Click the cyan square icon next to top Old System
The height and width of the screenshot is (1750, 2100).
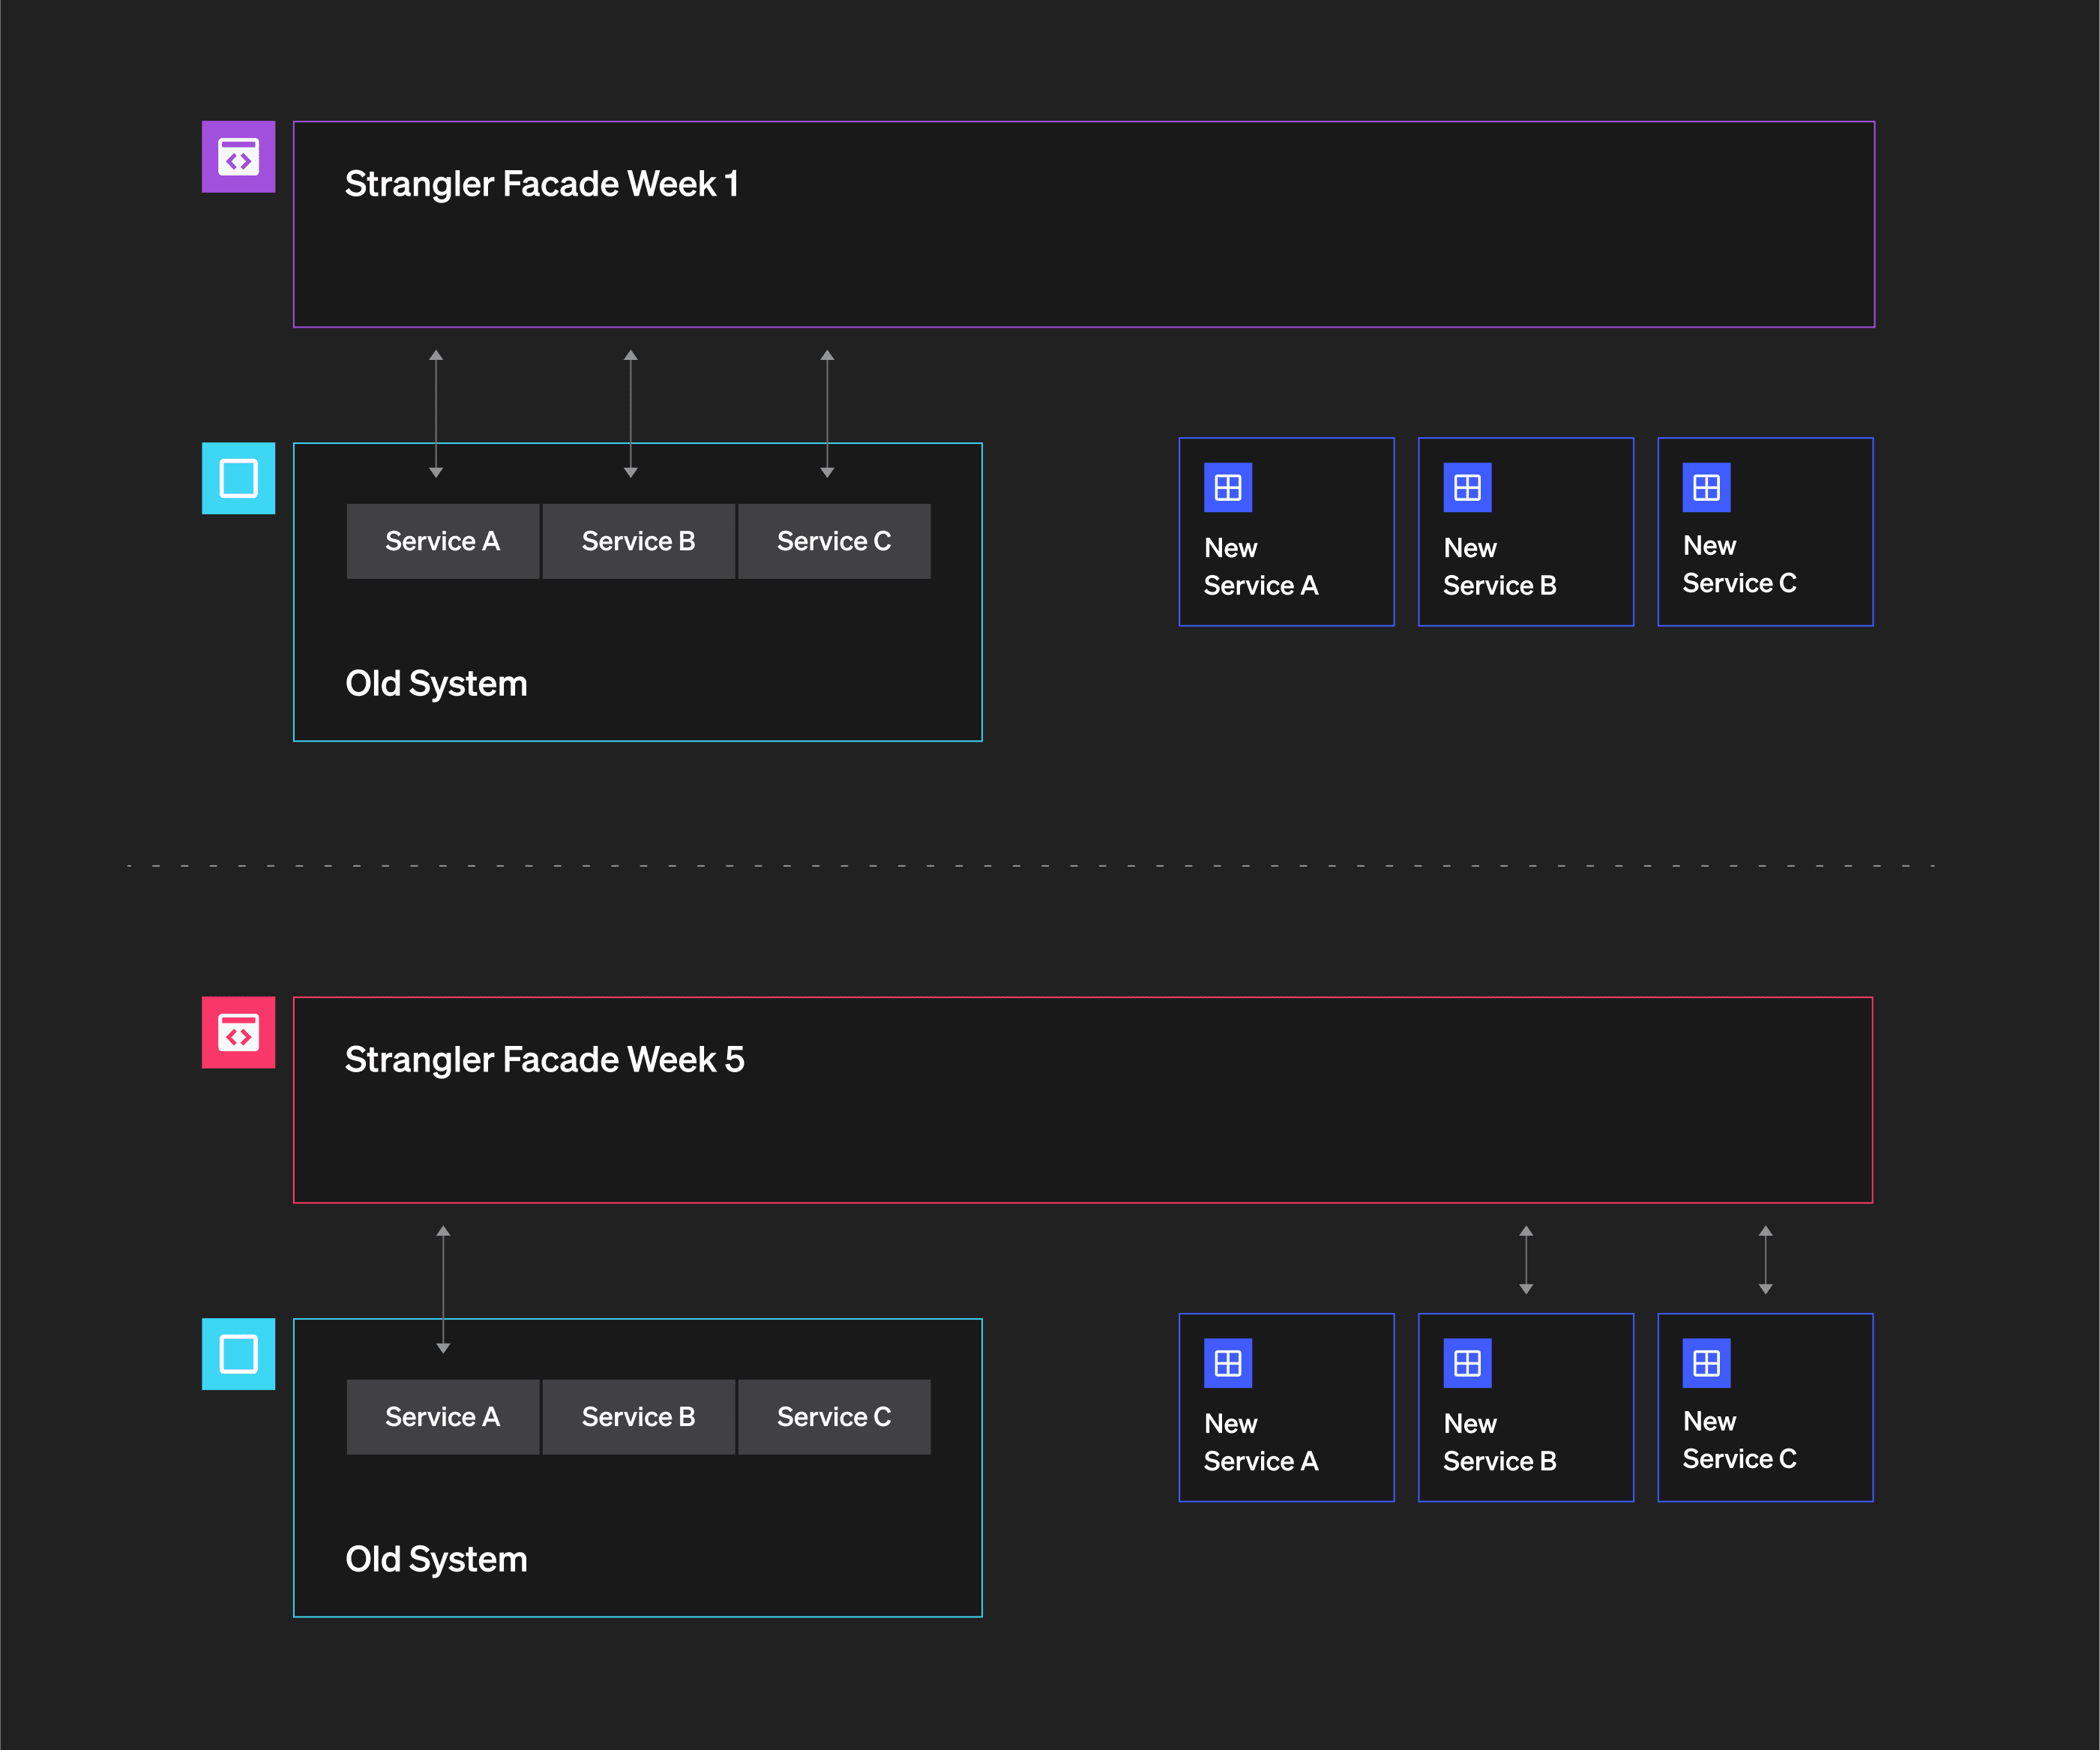(x=238, y=478)
